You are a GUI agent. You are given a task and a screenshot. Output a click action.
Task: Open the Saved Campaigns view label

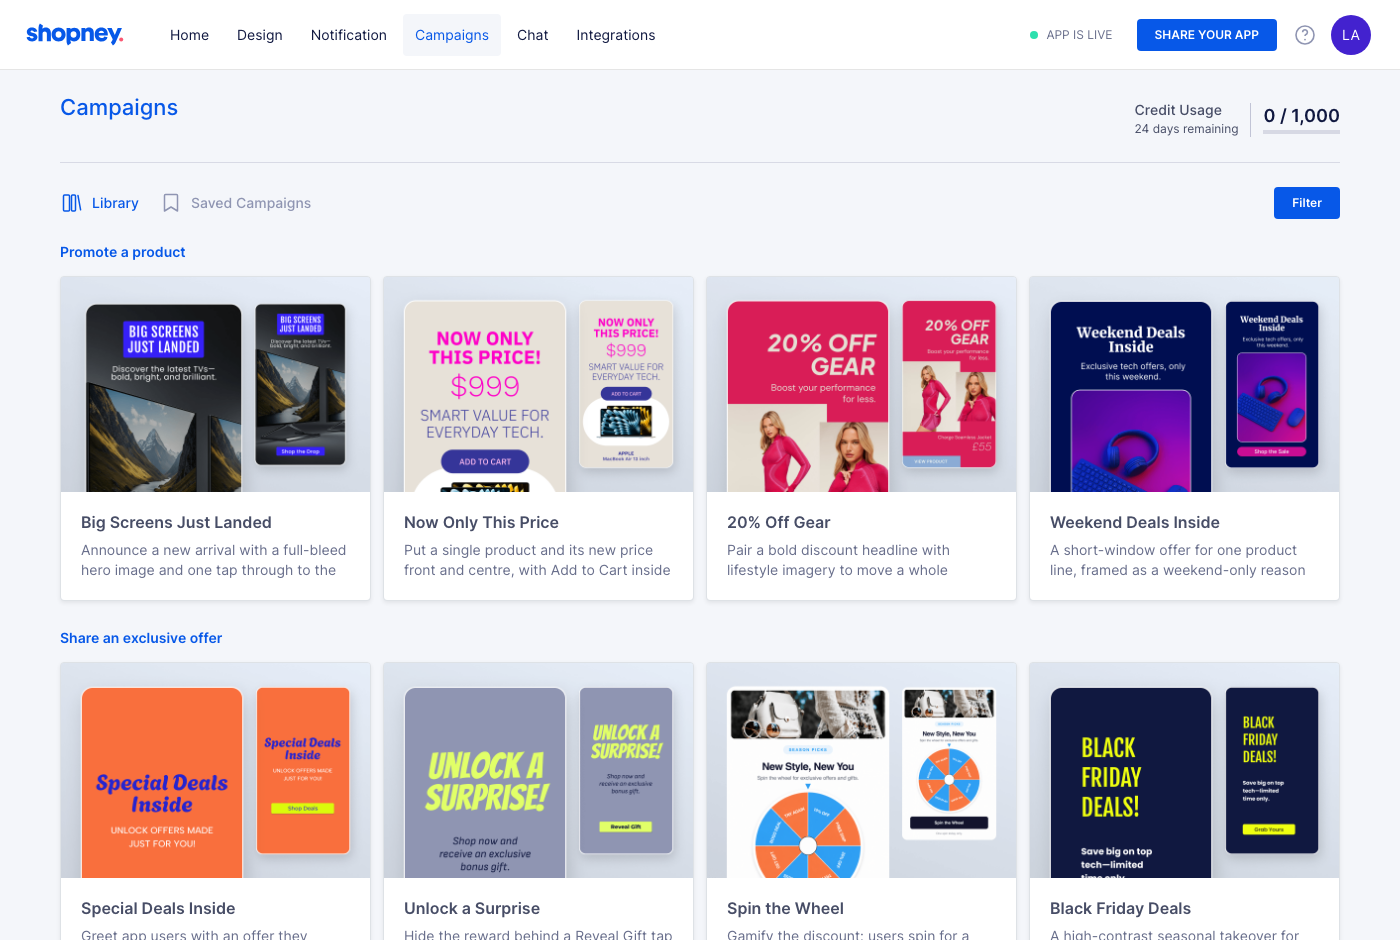pos(251,203)
